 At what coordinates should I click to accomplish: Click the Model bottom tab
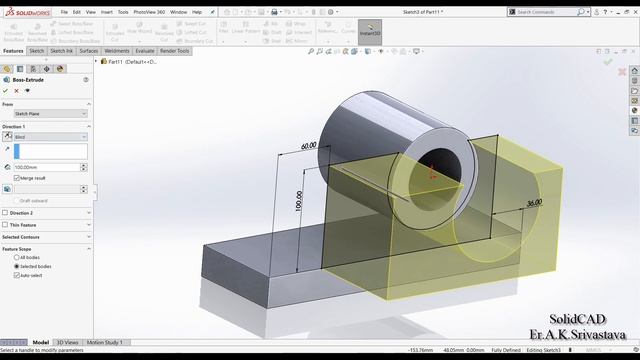click(x=40, y=342)
